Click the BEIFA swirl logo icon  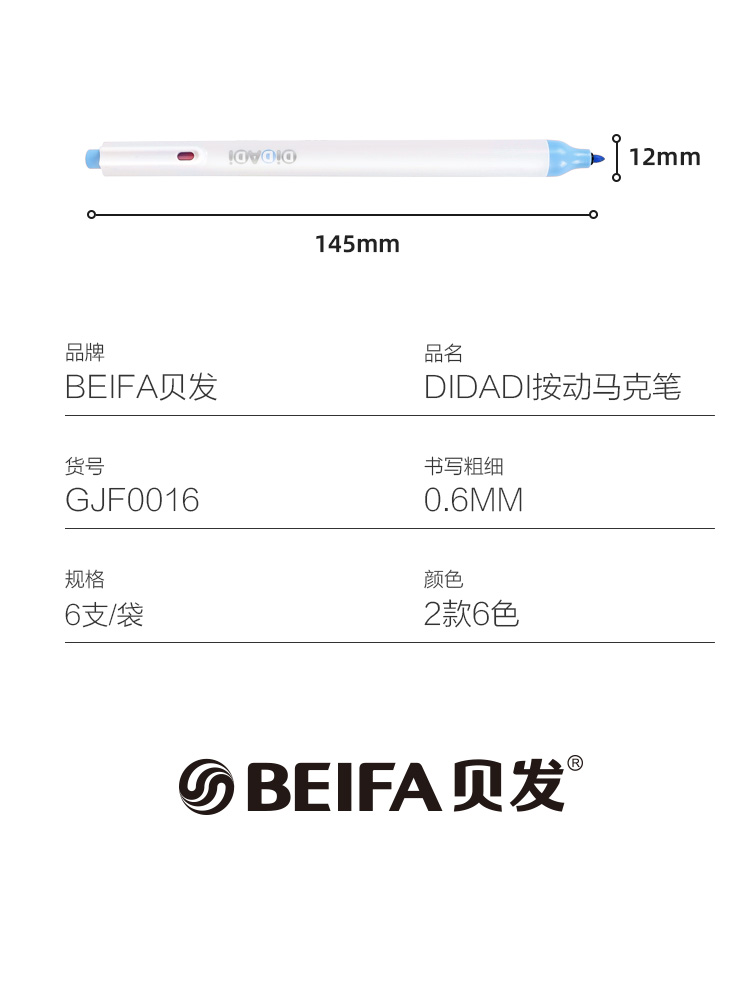pos(206,785)
